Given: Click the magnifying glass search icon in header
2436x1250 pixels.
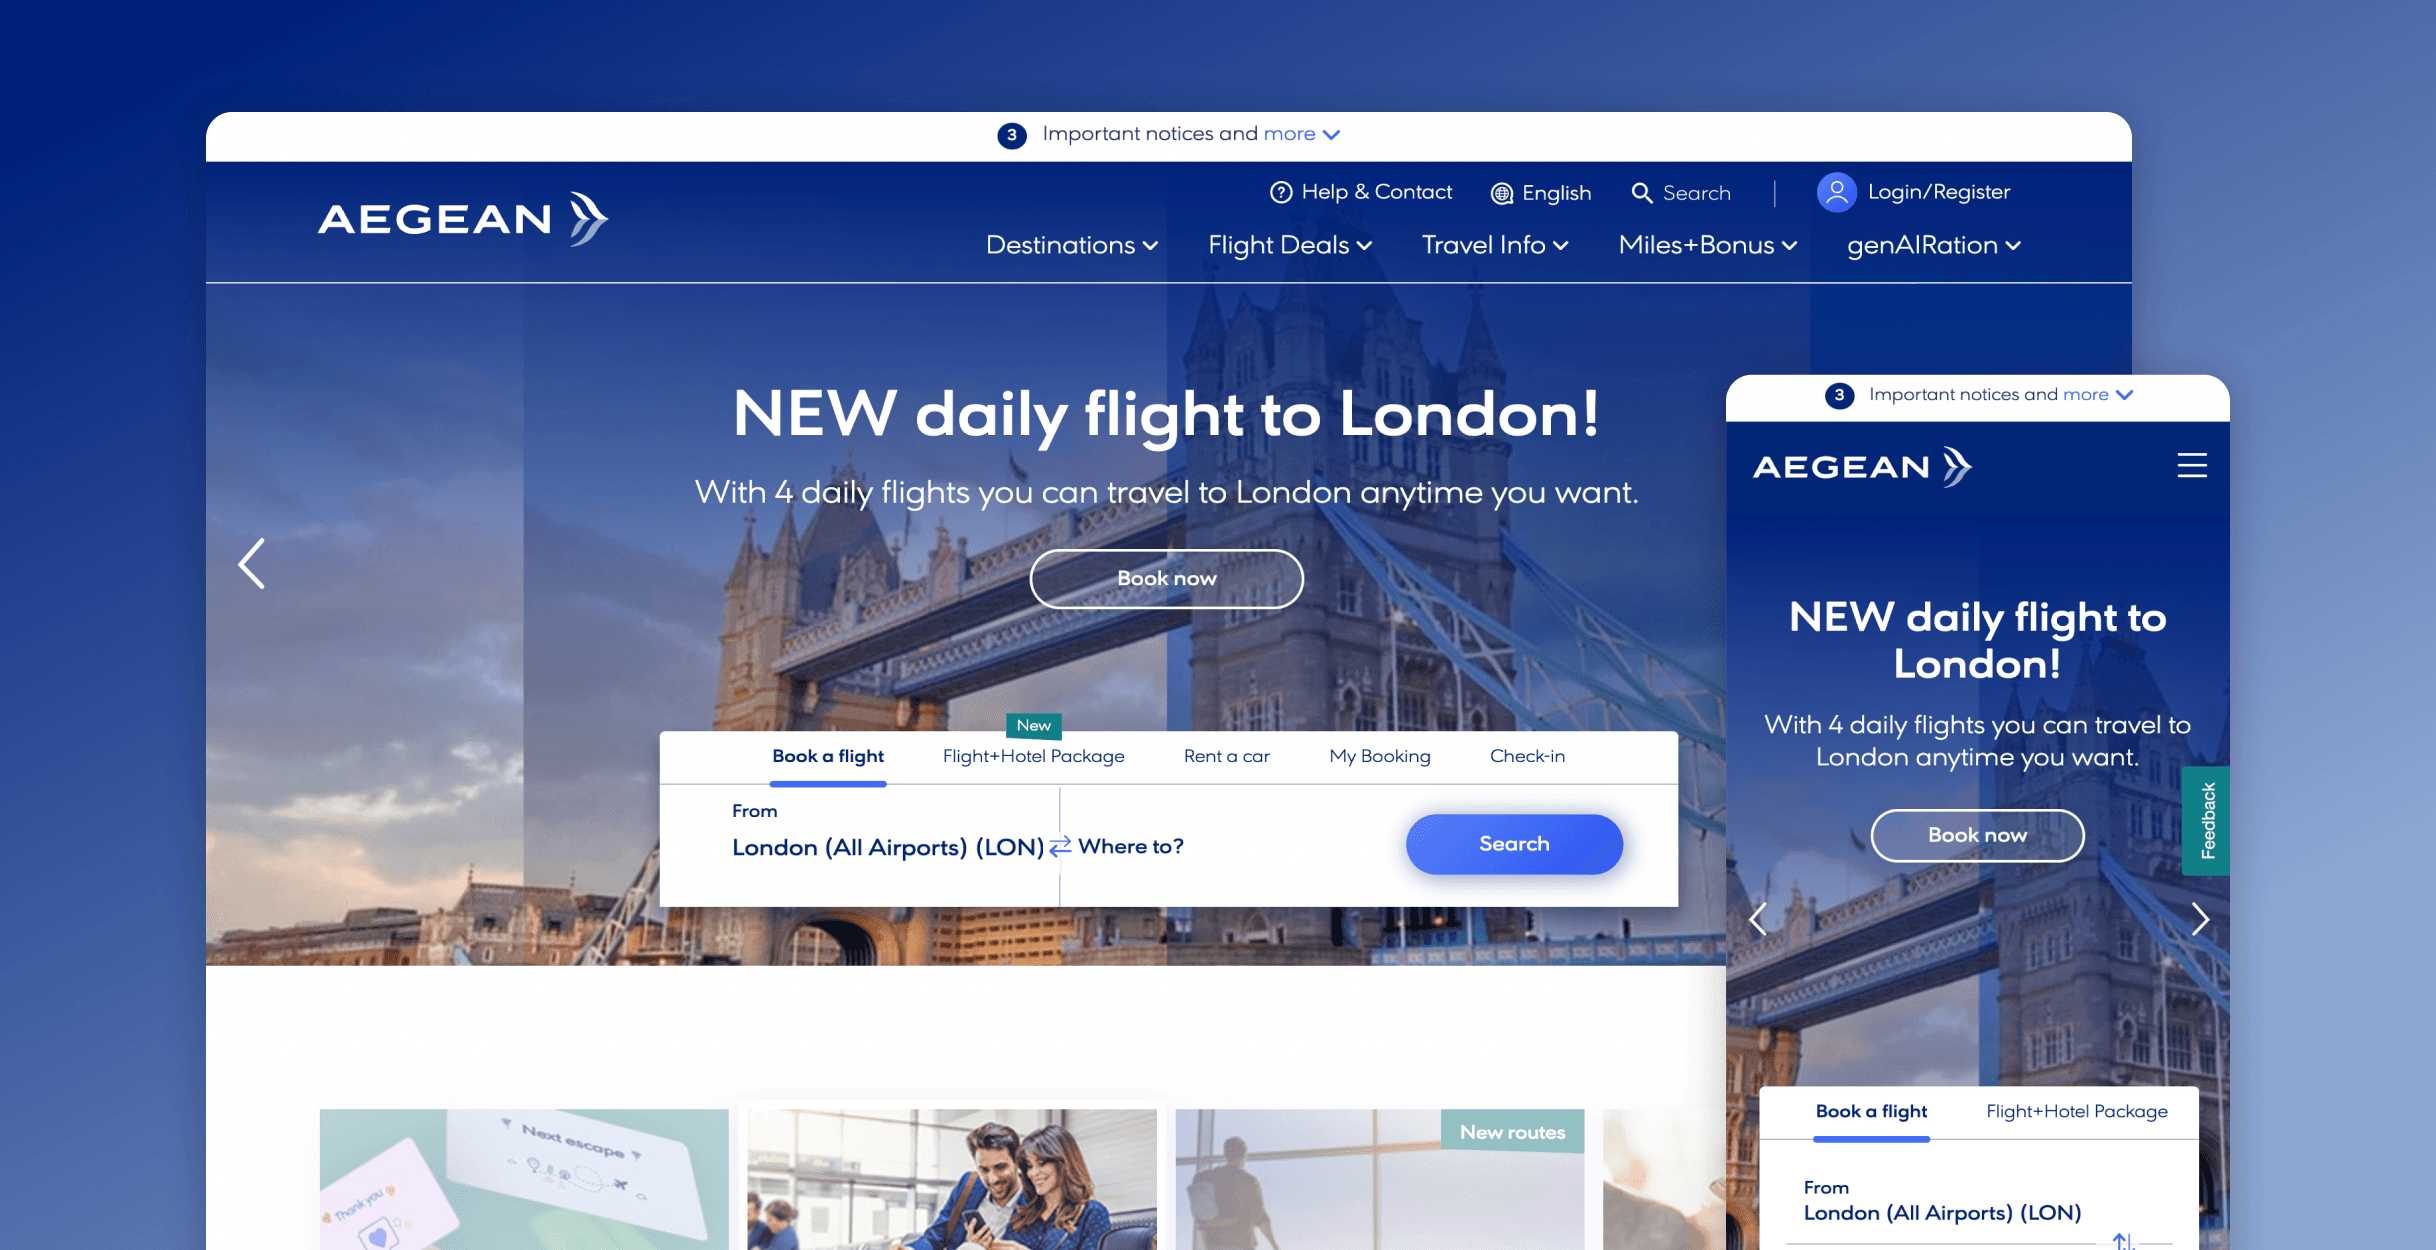Looking at the screenshot, I should click(1641, 192).
